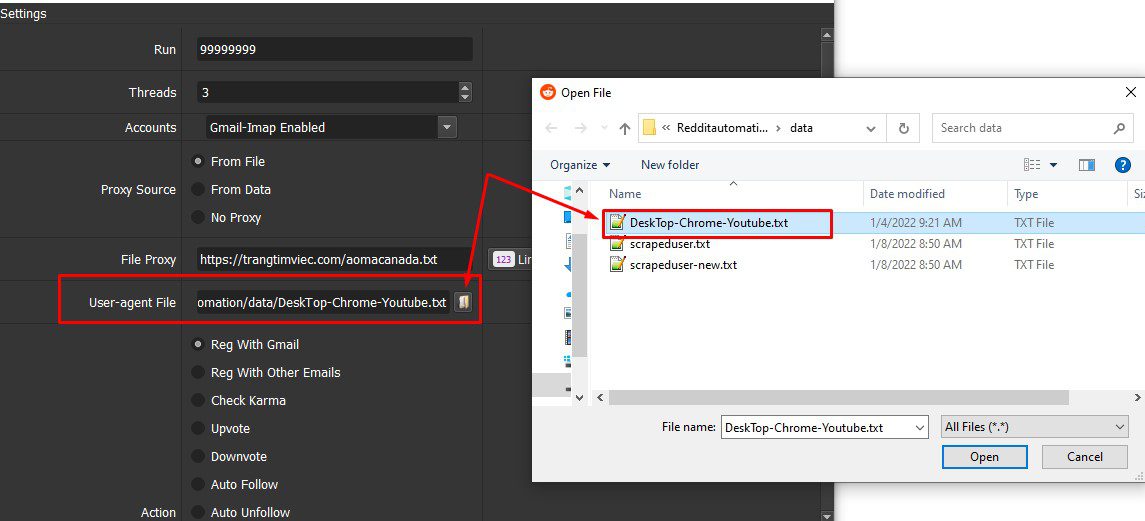Expand the File name dropdown list
The image size is (1145, 521).
pyautogui.click(x=919, y=427)
